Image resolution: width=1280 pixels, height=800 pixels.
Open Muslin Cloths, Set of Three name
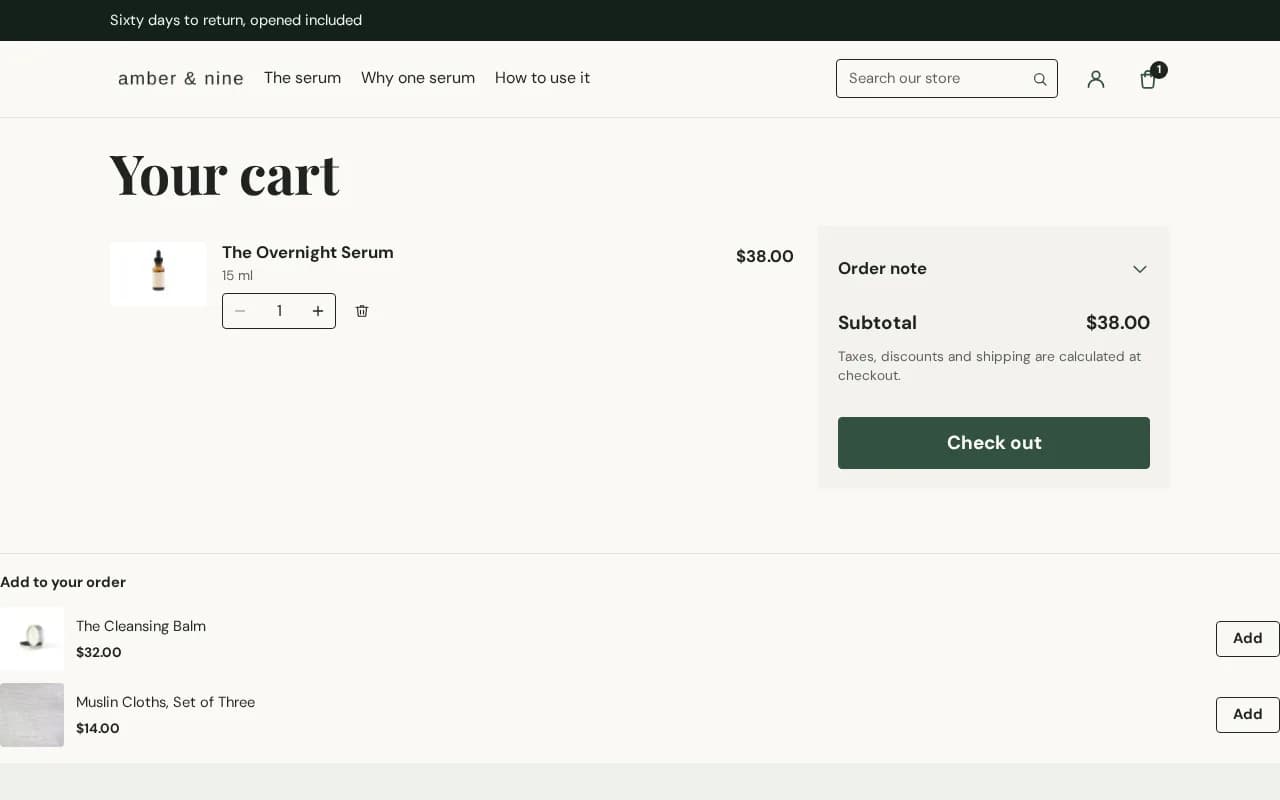coord(165,702)
